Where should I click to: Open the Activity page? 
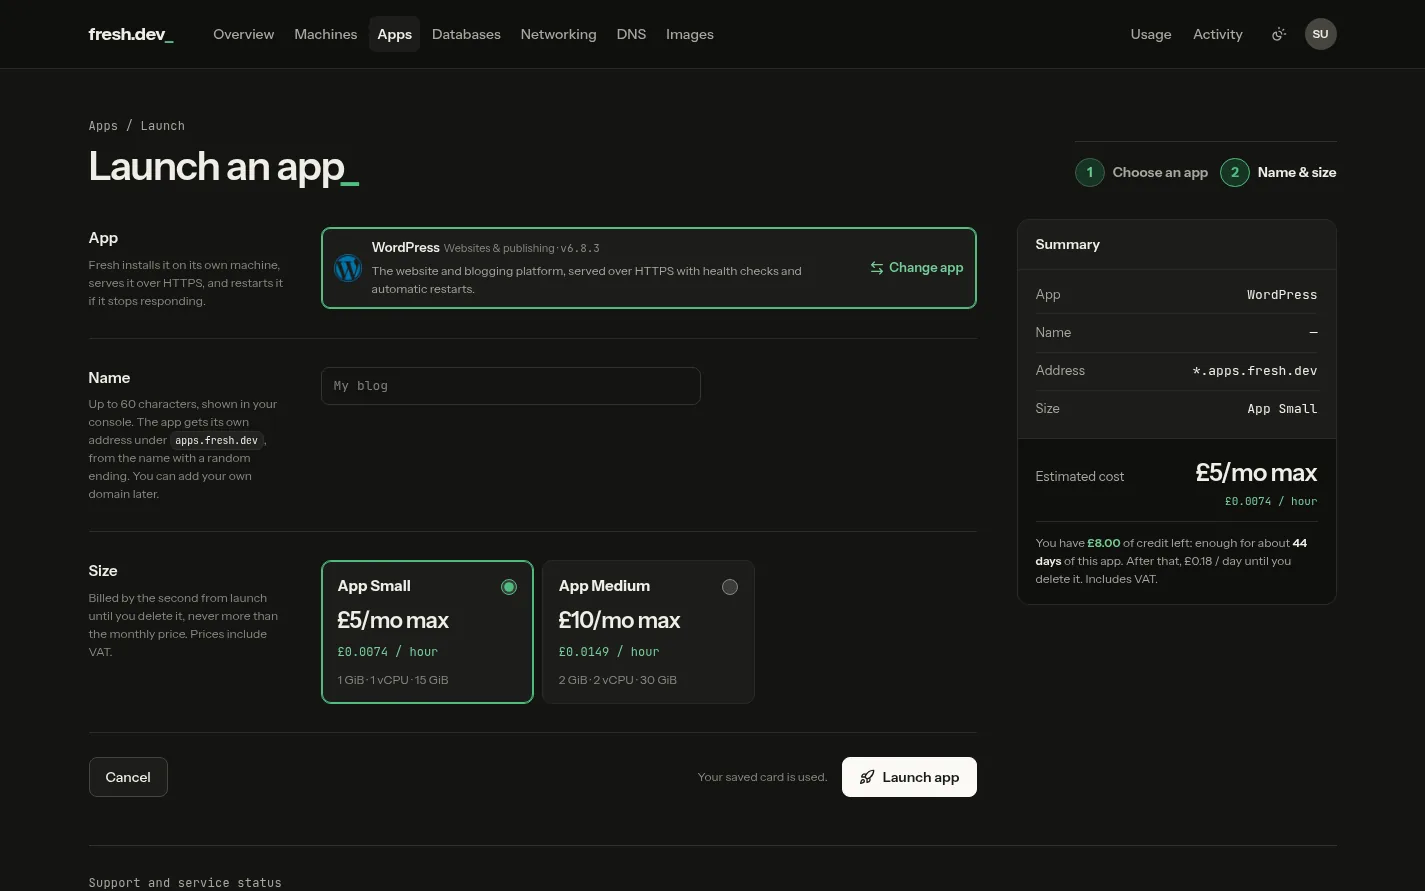click(1218, 34)
